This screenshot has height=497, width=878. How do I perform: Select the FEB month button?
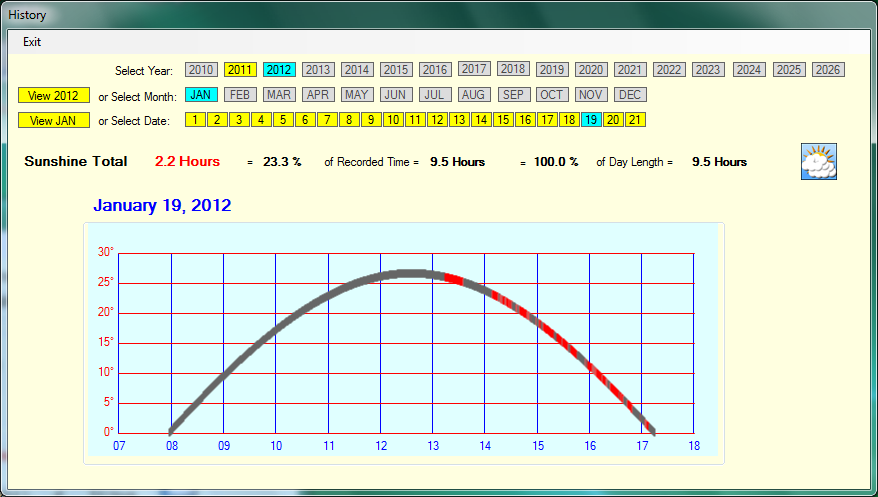(x=240, y=95)
